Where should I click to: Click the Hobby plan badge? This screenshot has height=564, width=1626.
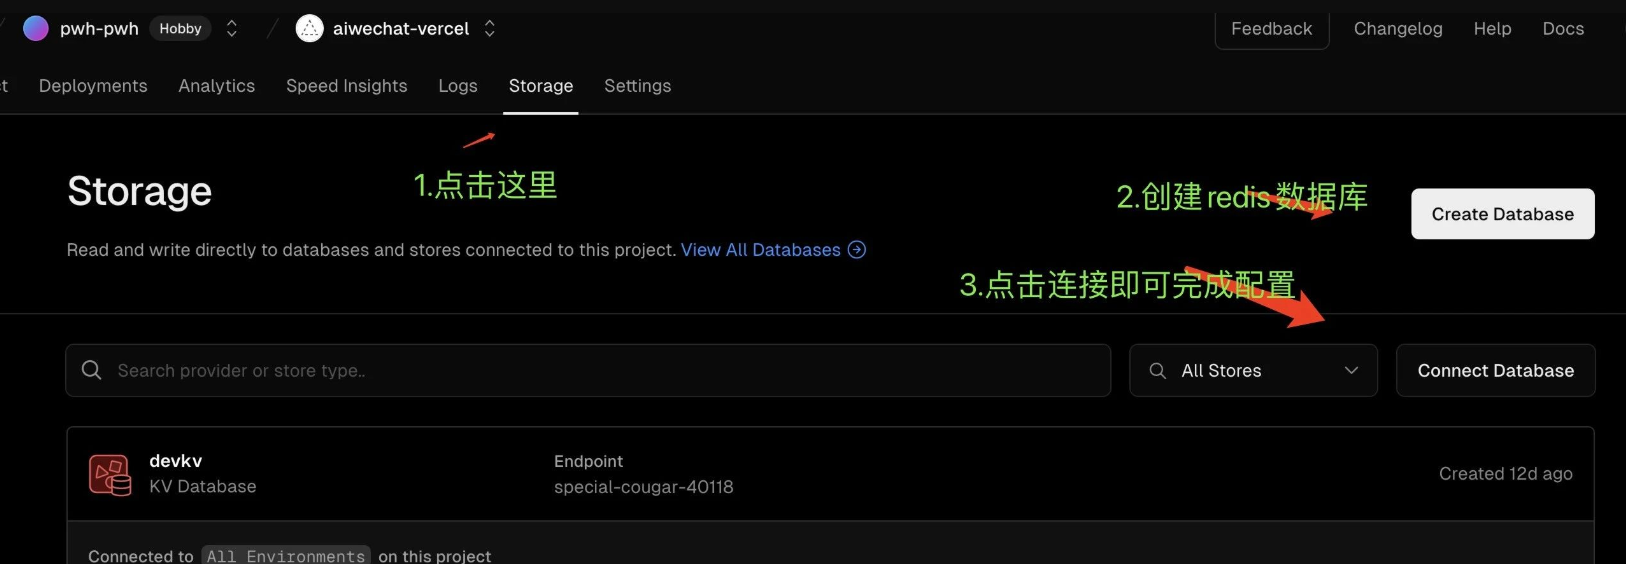point(181,29)
